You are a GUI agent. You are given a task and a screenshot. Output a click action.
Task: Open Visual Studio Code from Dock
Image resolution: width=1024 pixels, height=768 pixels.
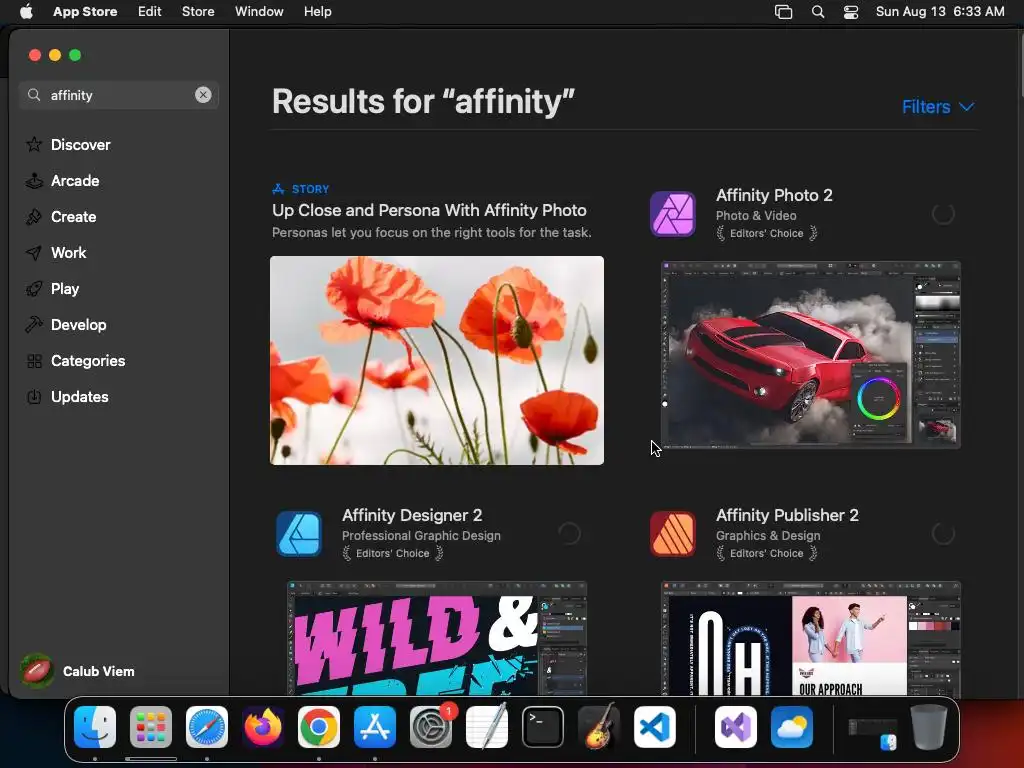pos(654,727)
